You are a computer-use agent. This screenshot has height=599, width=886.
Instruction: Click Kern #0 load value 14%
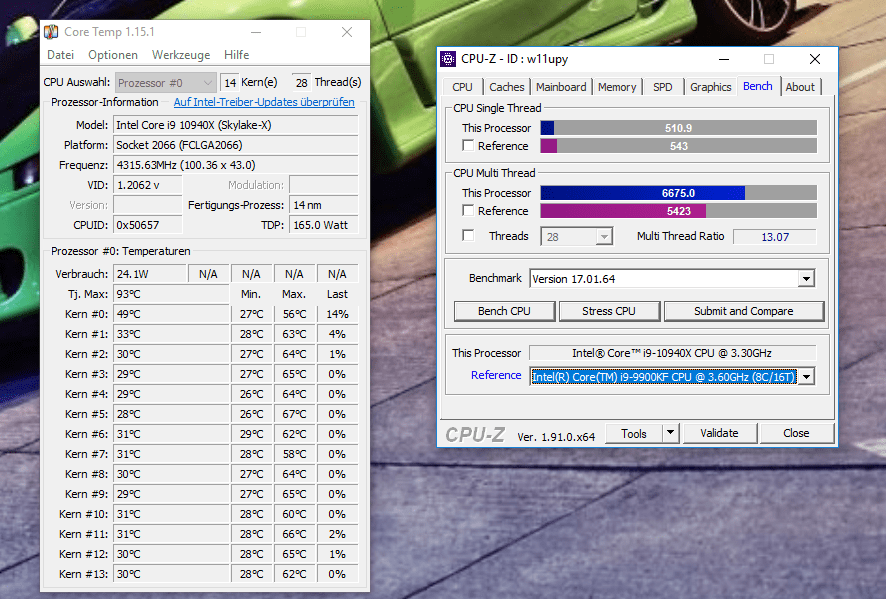337,314
